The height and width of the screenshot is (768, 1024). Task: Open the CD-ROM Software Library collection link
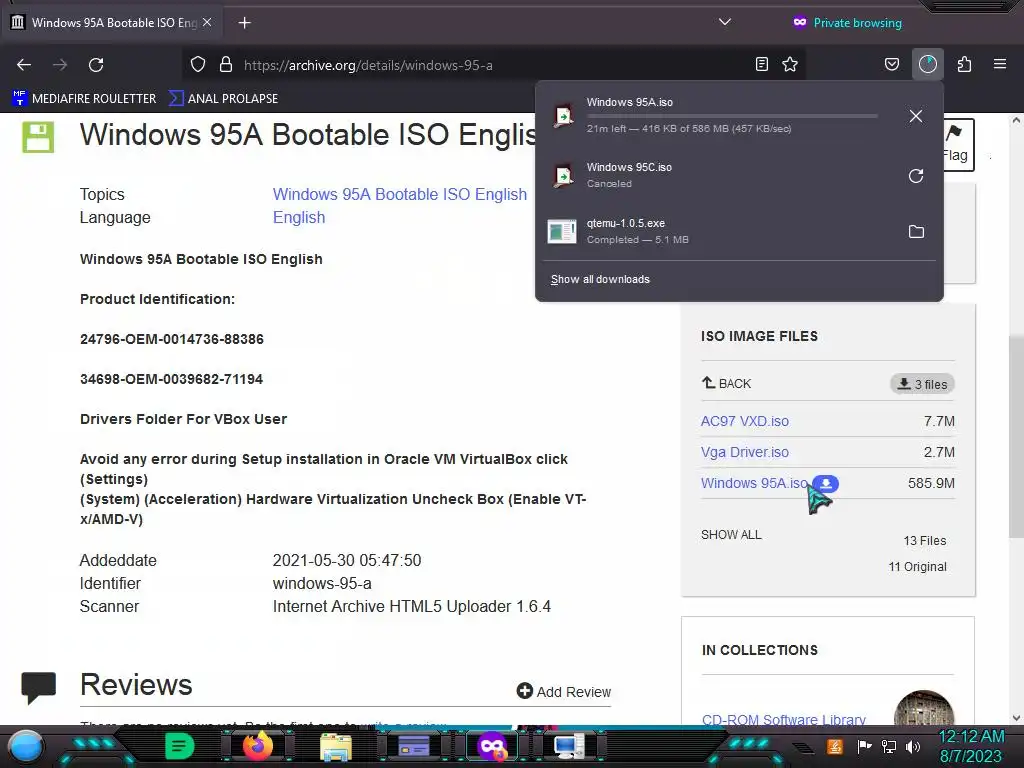pyautogui.click(x=784, y=720)
